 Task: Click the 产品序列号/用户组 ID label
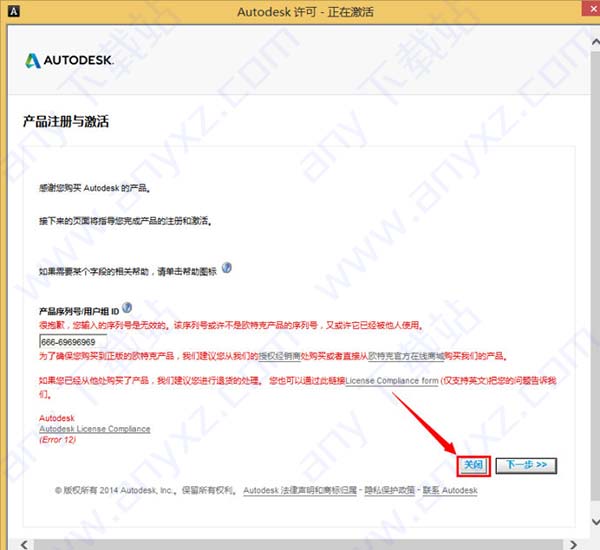(x=79, y=311)
